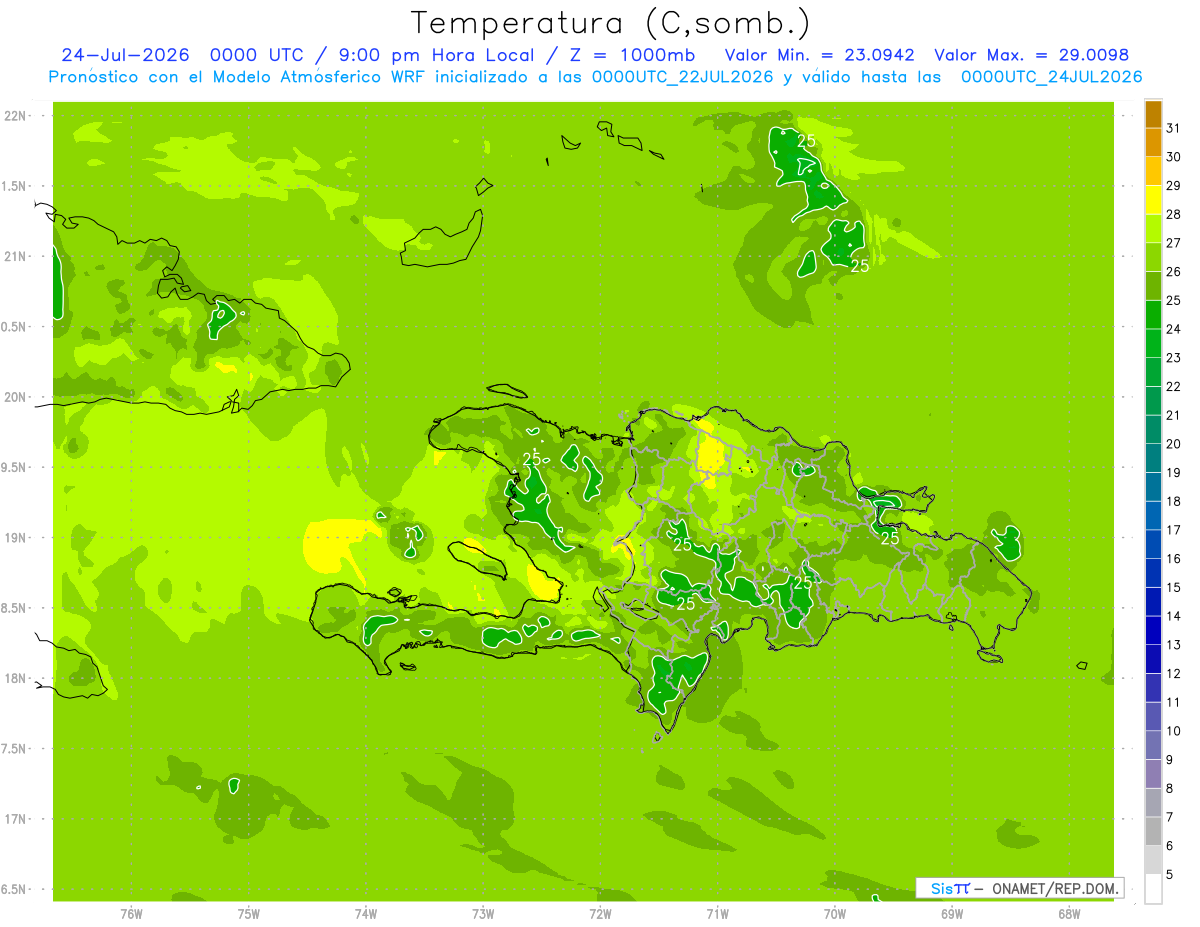Click the 76W longitude axis label

(x=131, y=914)
